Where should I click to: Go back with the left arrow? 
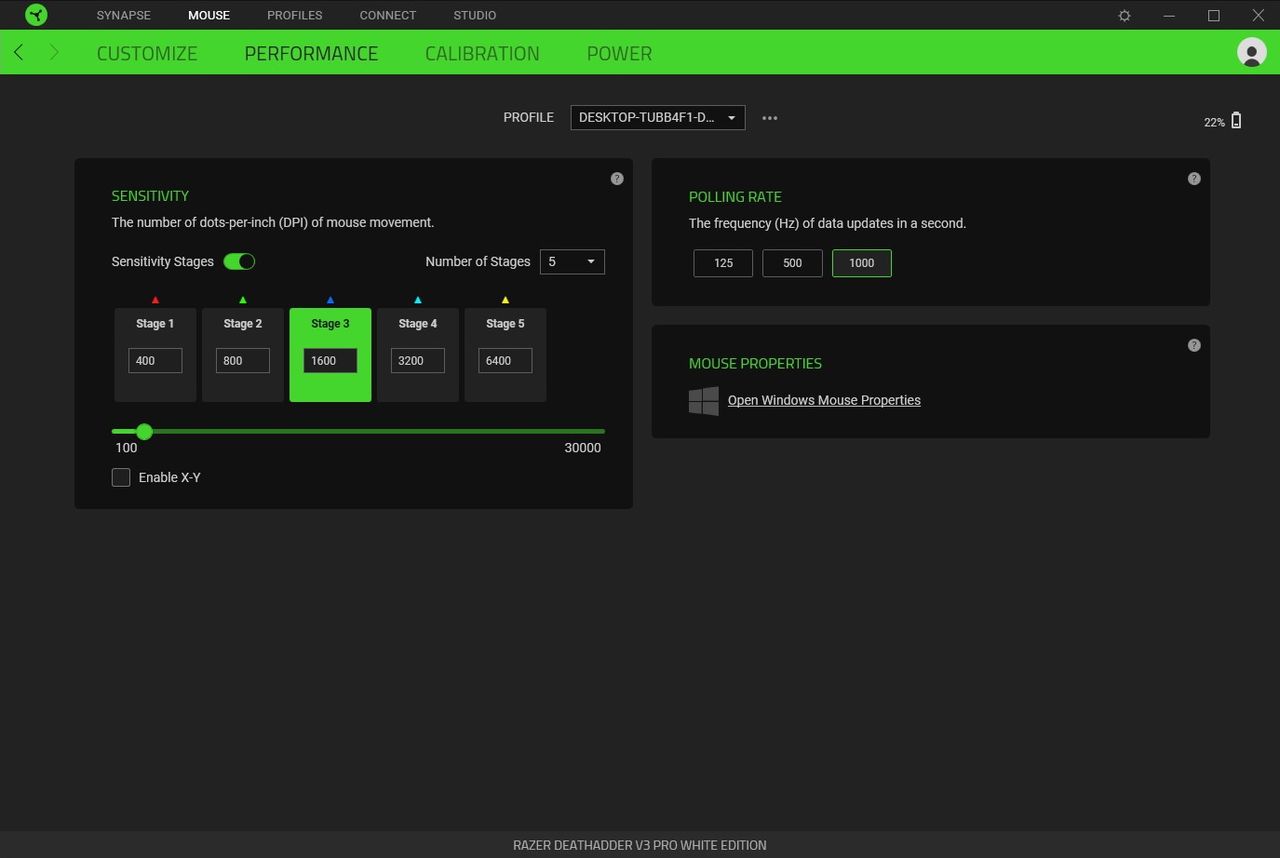pos(18,52)
